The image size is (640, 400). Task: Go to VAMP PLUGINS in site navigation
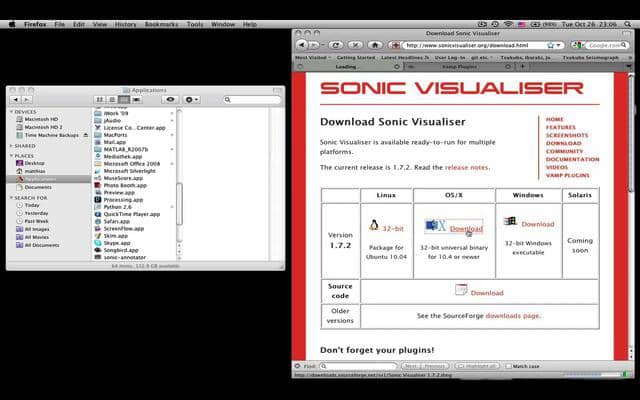[x=568, y=175]
